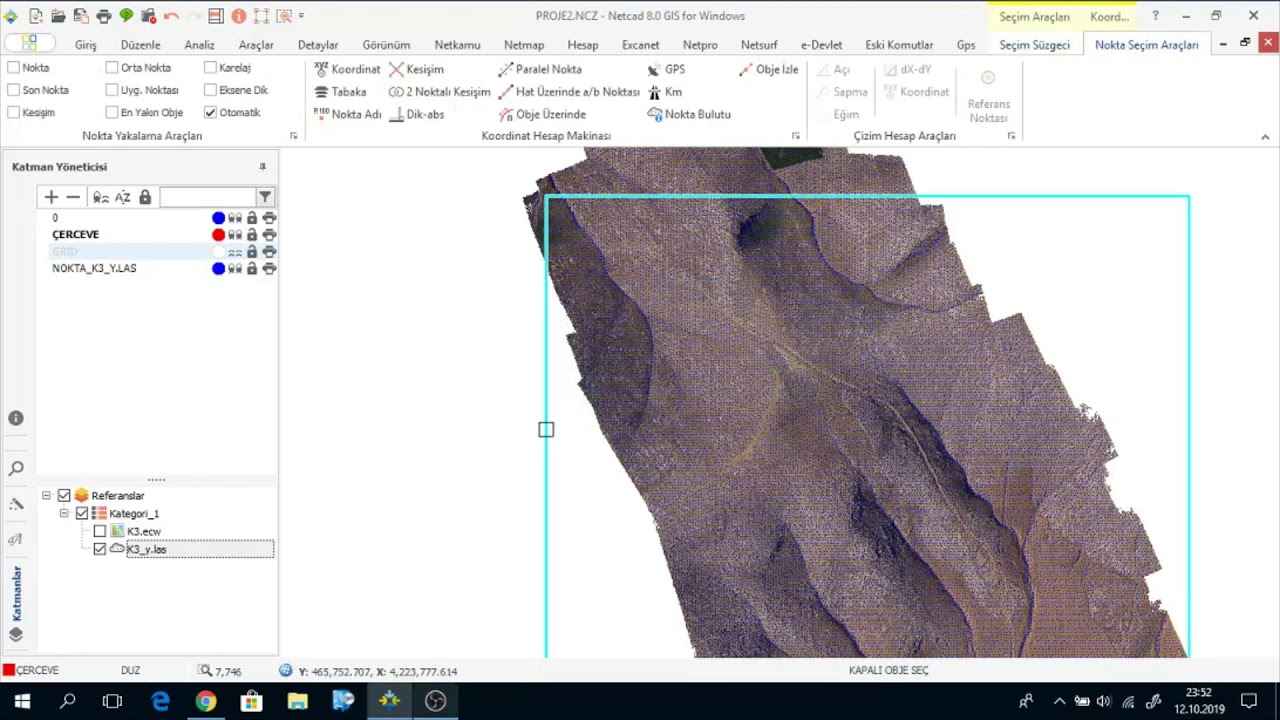Open the Netsurf tab
The image size is (1280, 720).
pos(759,45)
